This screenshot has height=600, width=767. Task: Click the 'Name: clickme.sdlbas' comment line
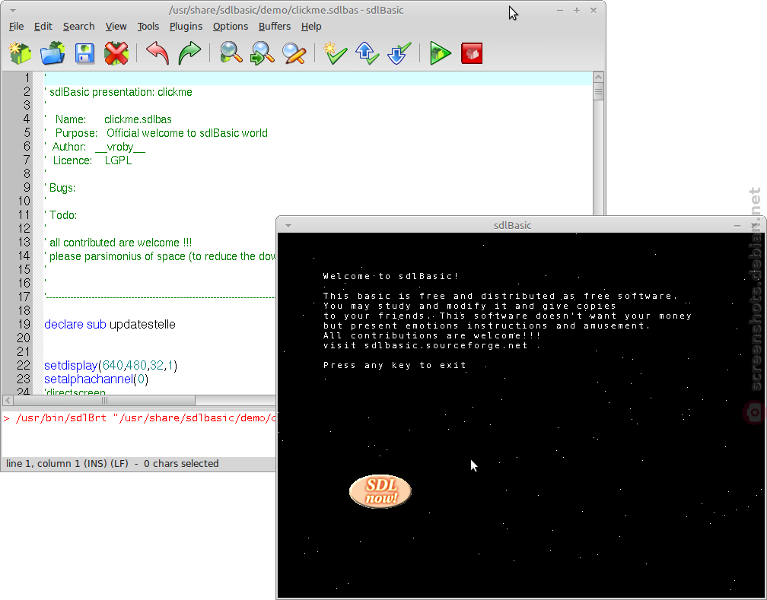(x=108, y=119)
